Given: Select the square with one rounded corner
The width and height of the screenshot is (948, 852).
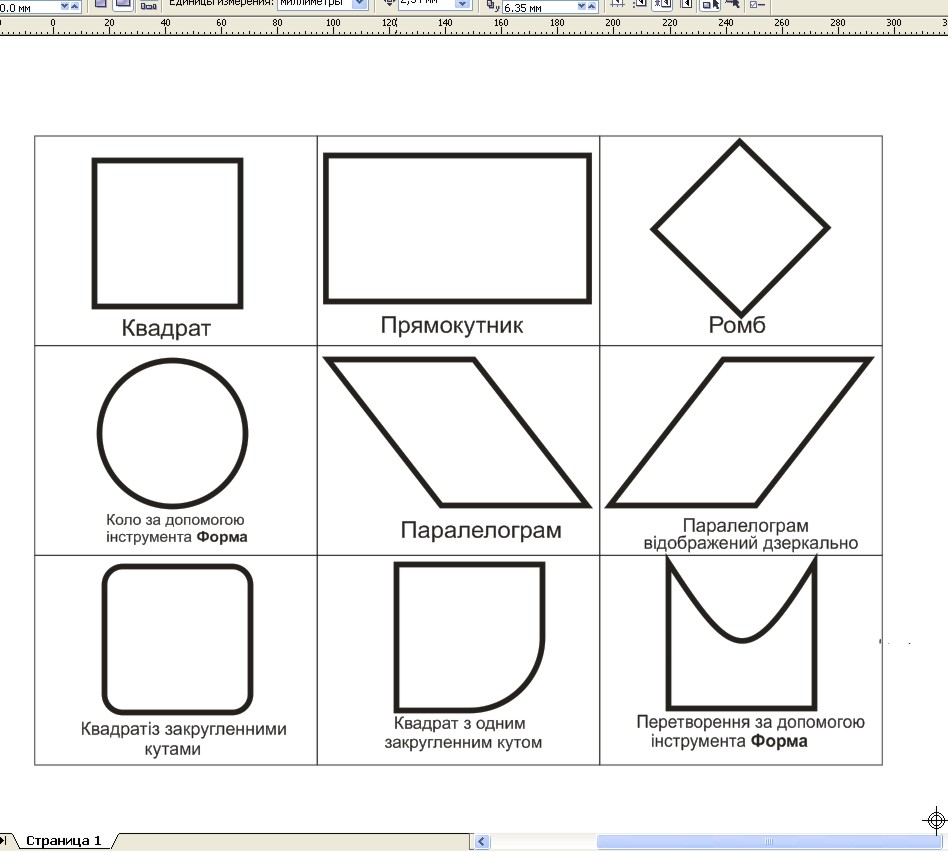Looking at the screenshot, I should click(470, 637).
